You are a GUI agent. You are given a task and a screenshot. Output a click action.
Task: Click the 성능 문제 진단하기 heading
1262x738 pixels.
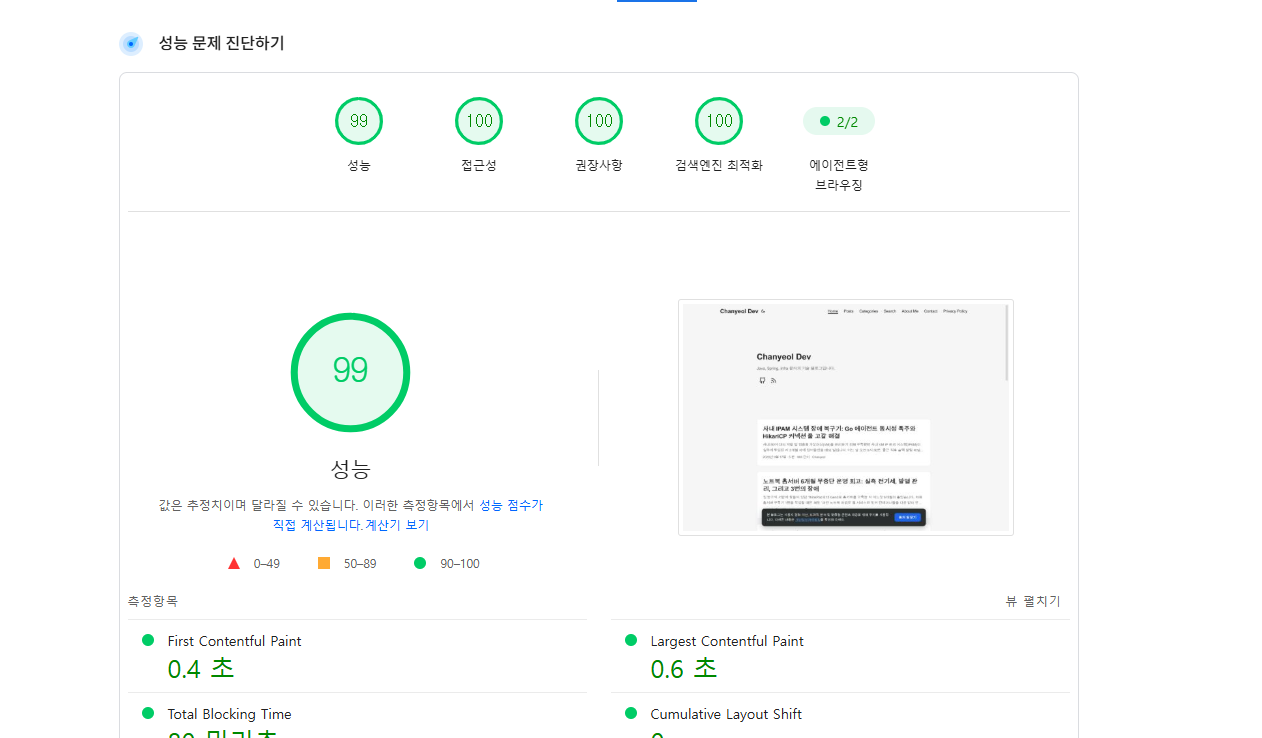coord(221,43)
